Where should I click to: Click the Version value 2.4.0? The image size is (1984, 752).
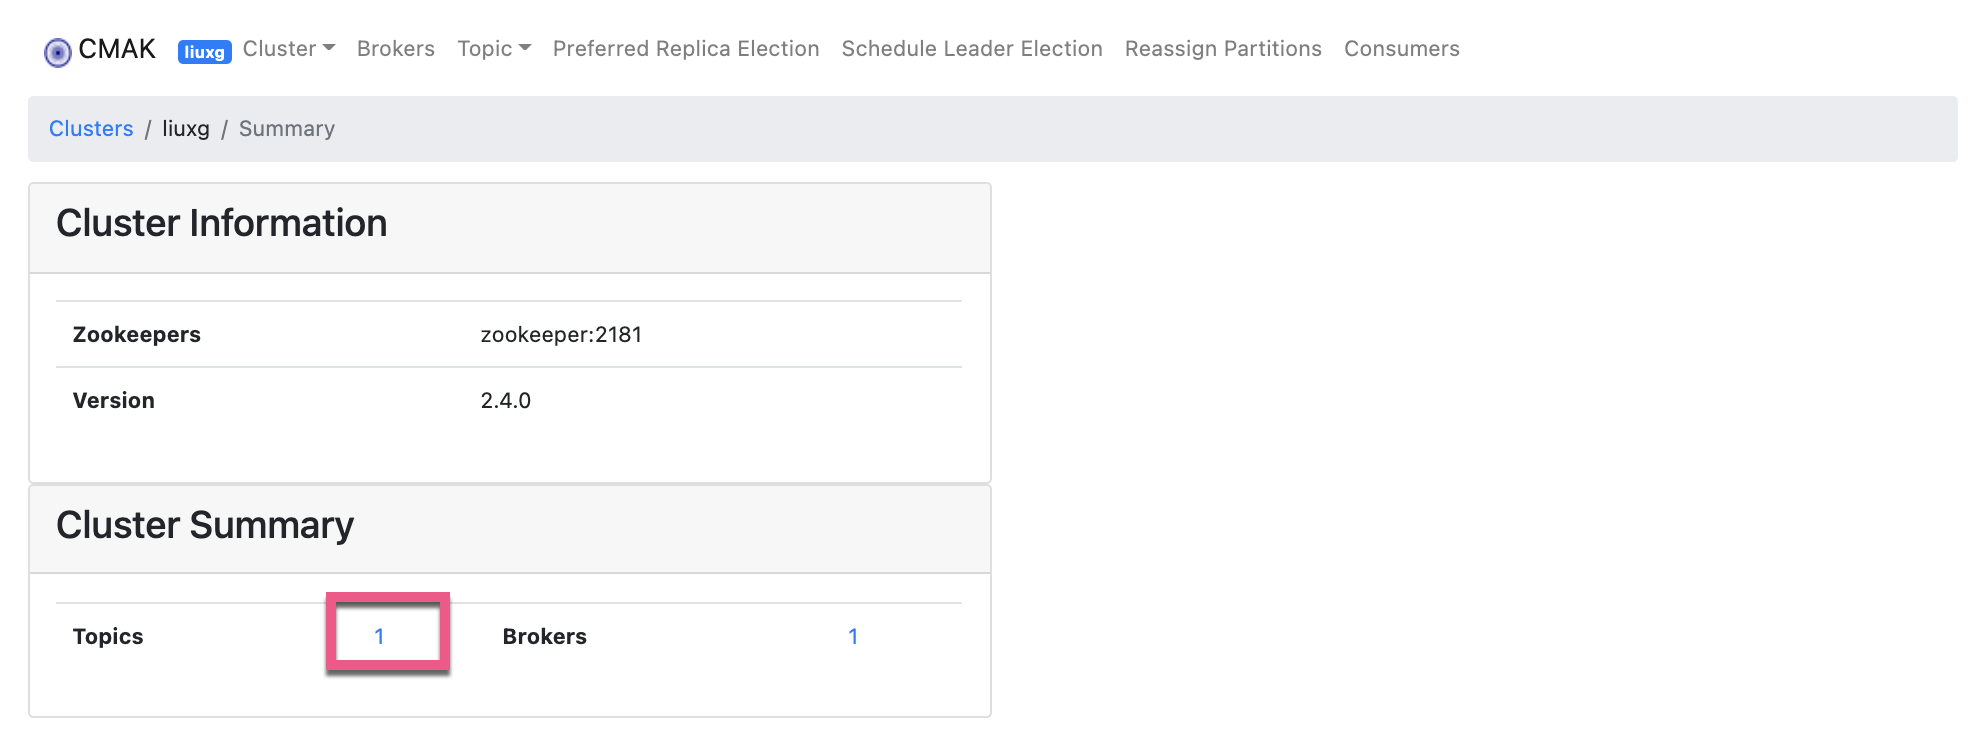(x=504, y=400)
